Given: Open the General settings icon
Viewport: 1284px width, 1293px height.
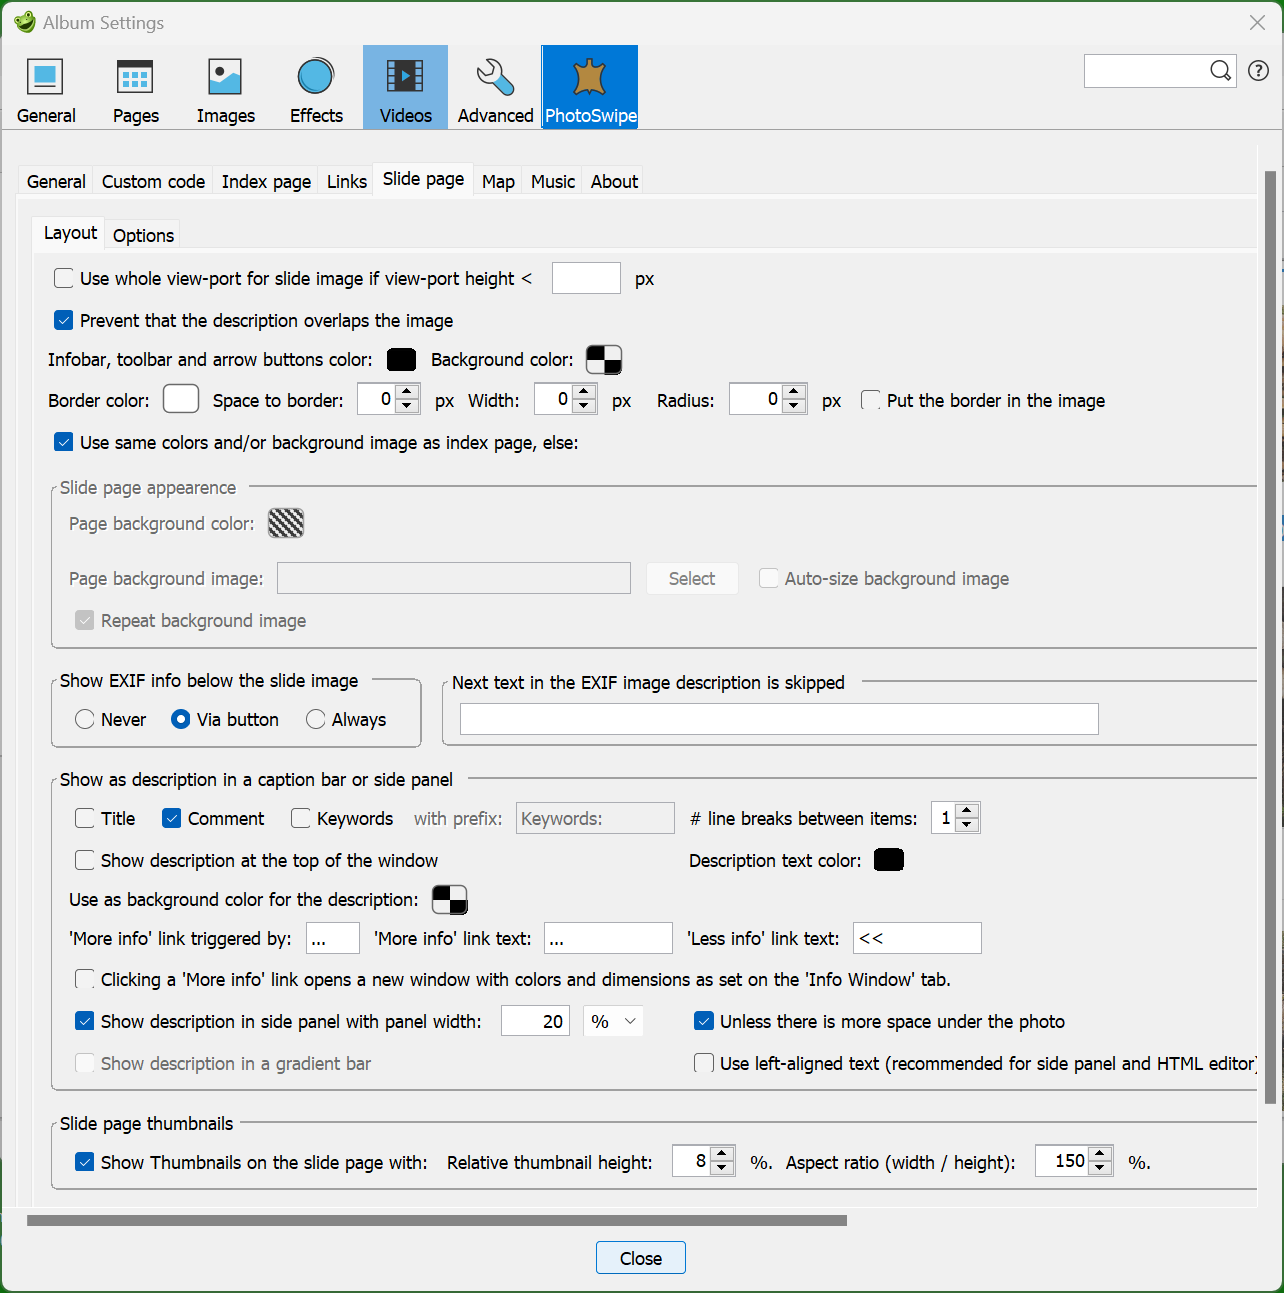Looking at the screenshot, I should coord(46,88).
